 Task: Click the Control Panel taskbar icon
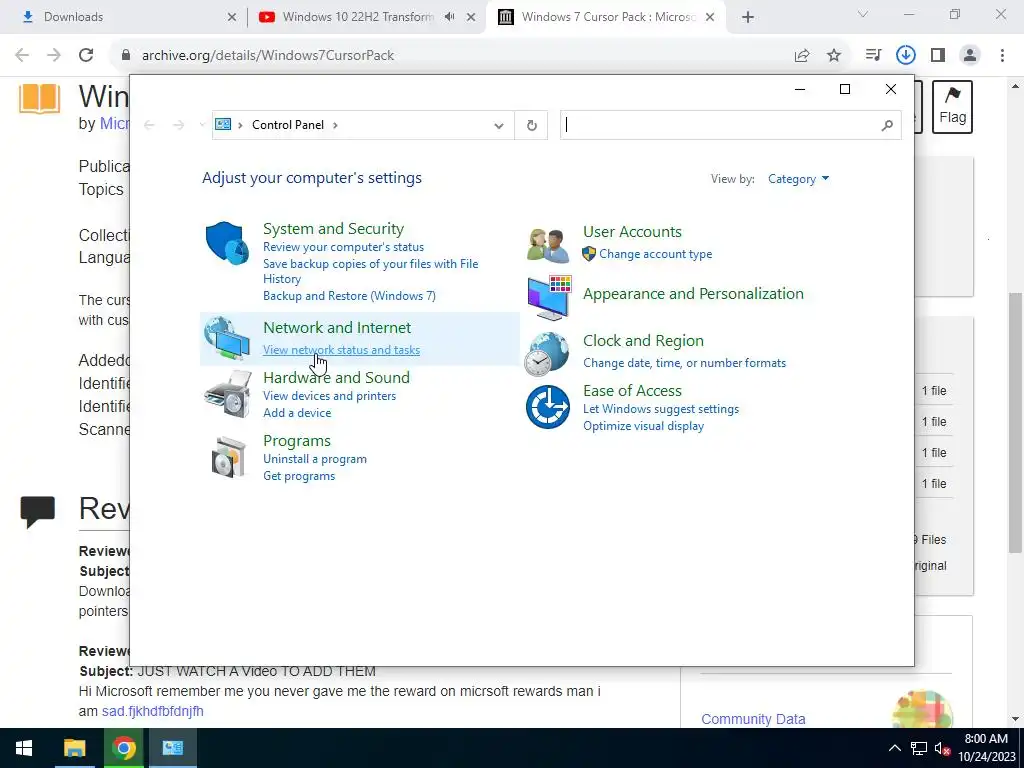tap(172, 748)
